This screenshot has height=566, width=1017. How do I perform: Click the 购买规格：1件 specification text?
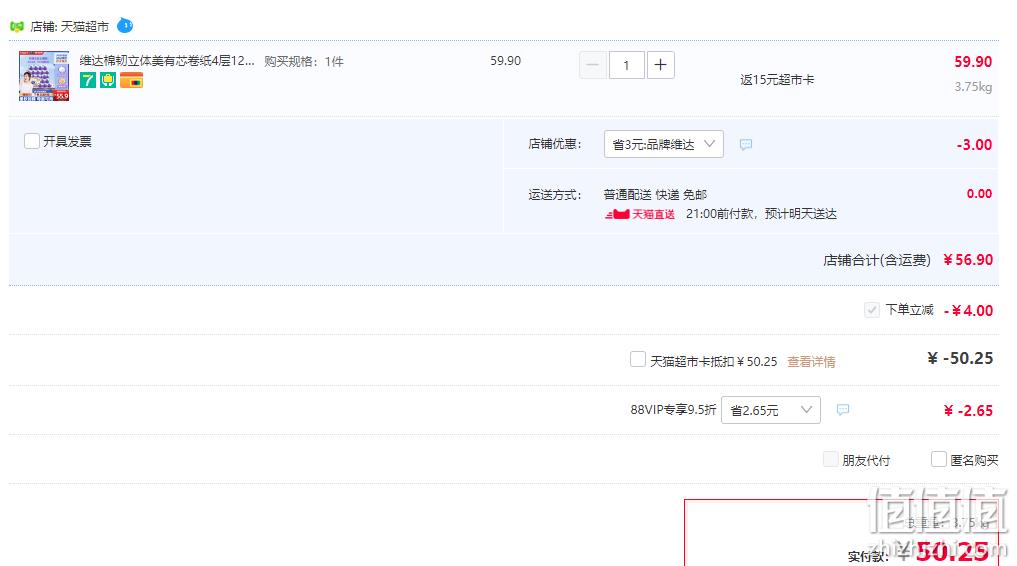(304, 62)
